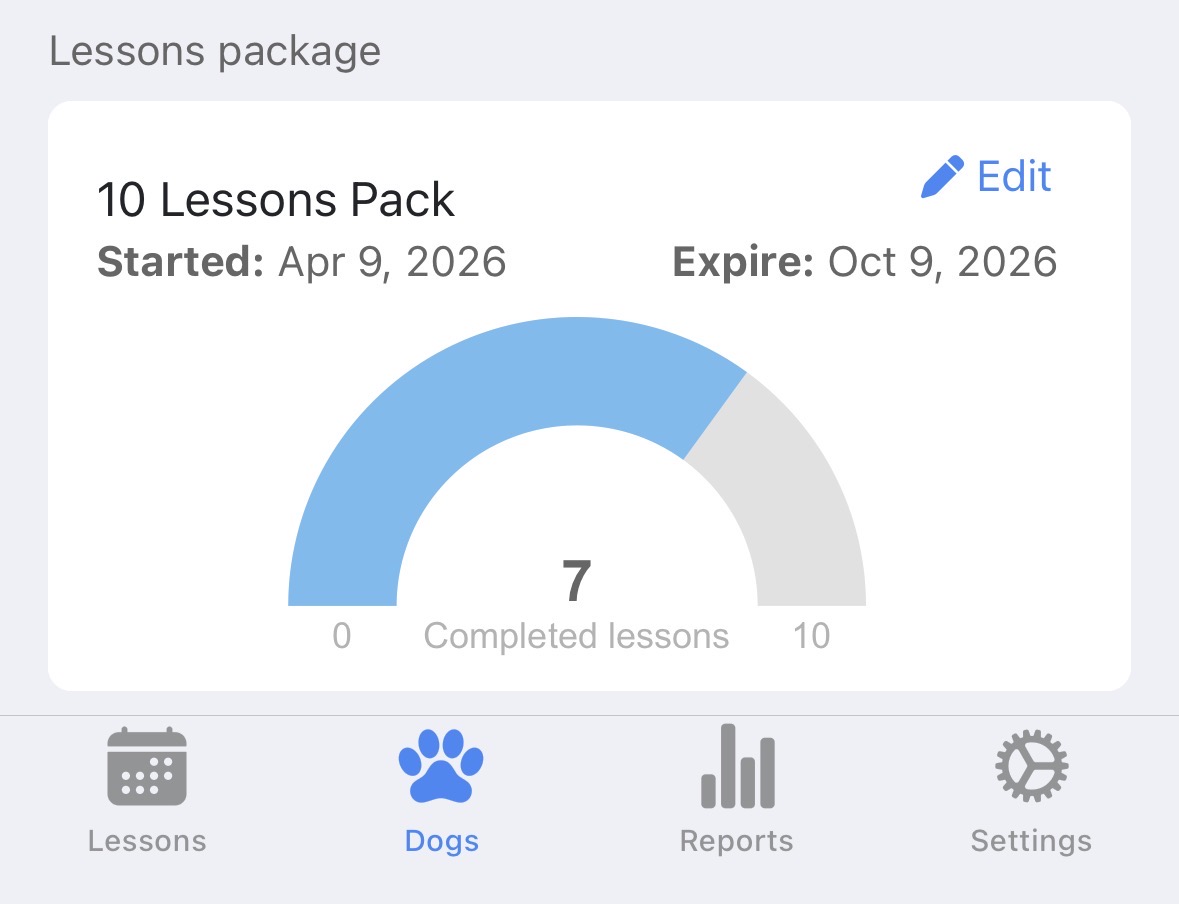1179x904 pixels.
Task: Click the Started date Apr 9, 2026
Action: [302, 261]
